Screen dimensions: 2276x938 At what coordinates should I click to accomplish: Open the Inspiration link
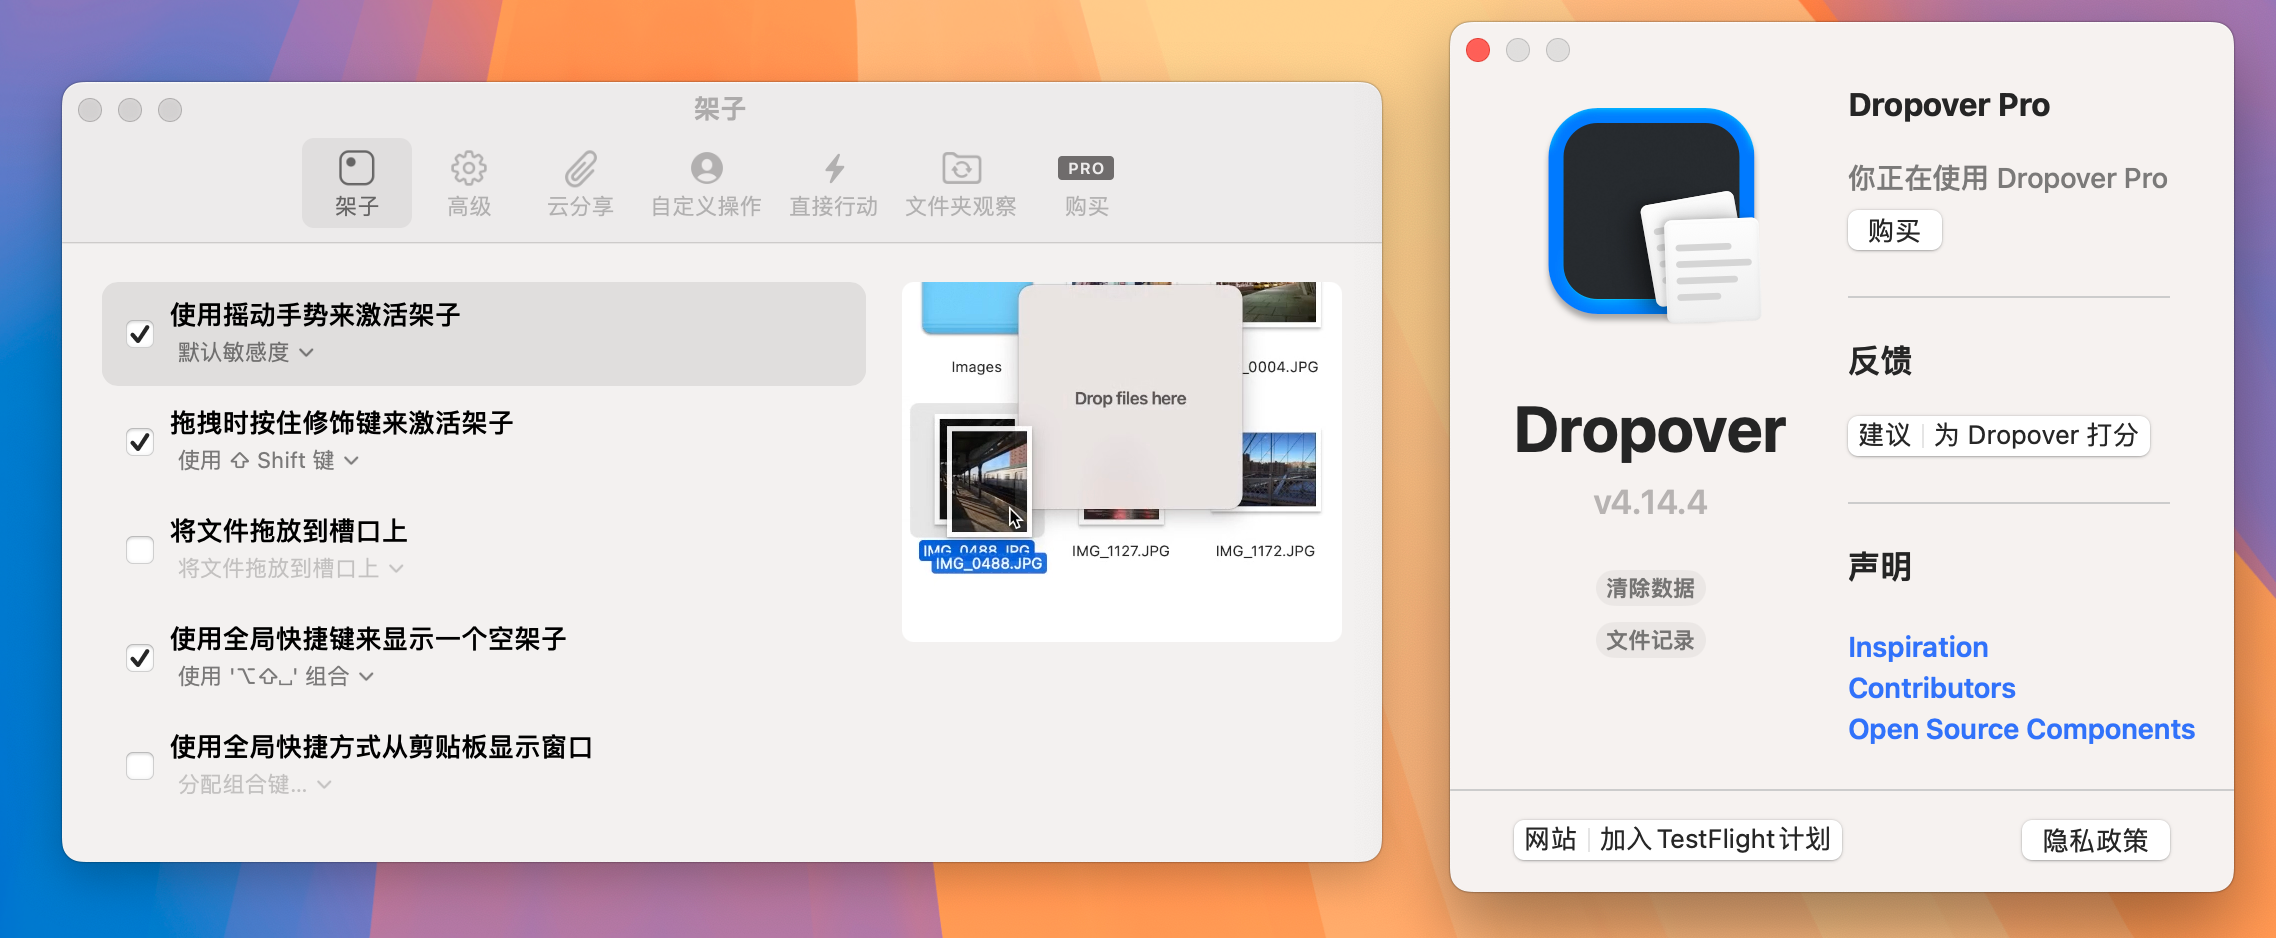[x=1918, y=647]
